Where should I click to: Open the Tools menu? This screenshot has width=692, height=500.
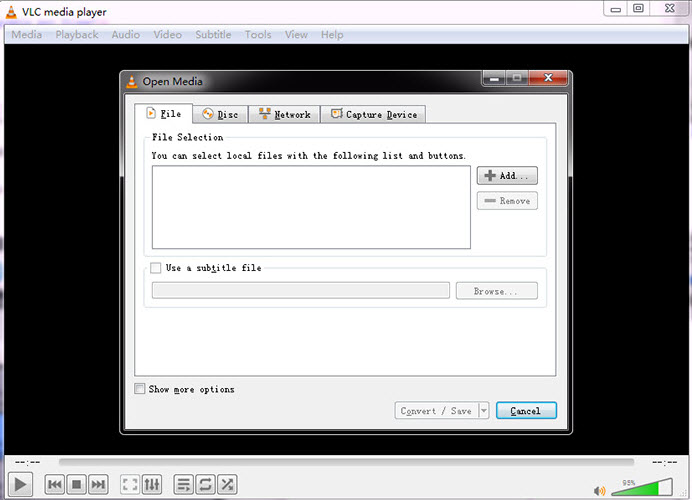tap(258, 34)
